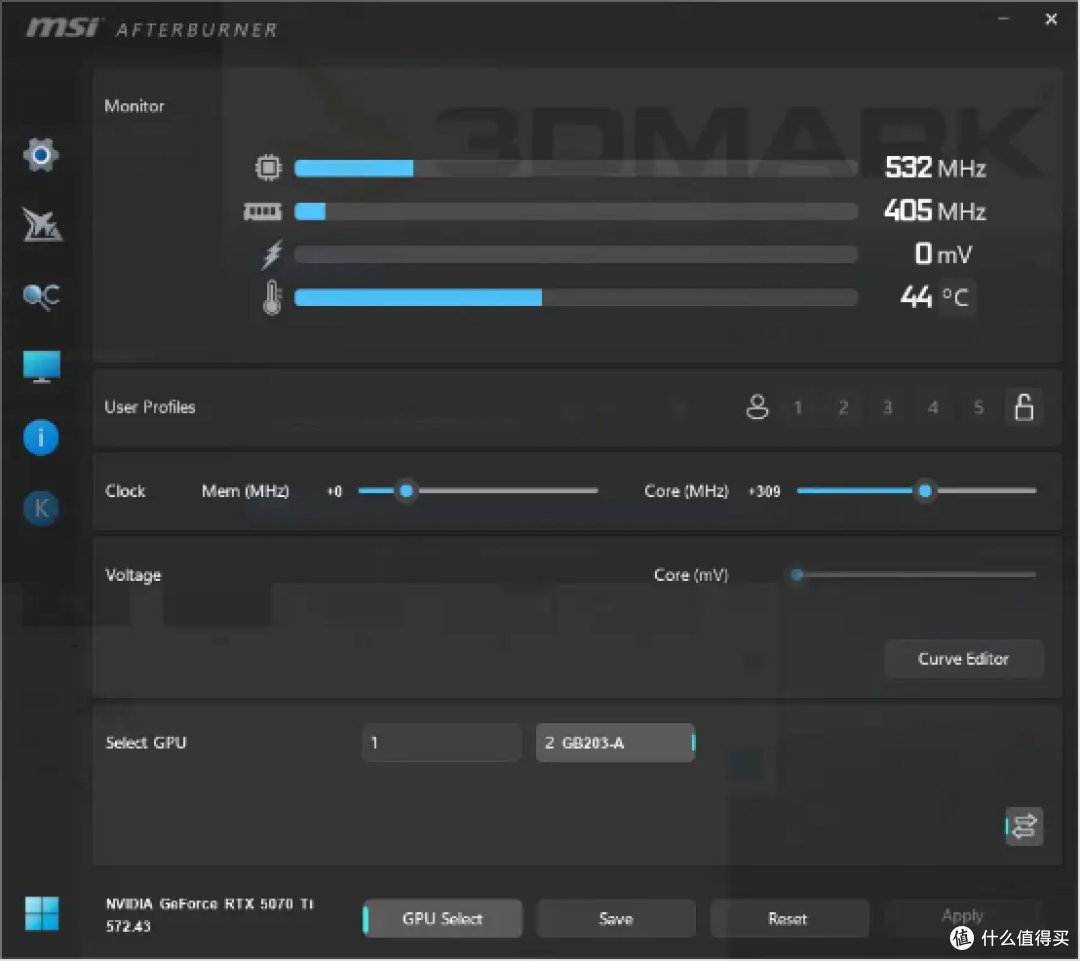This screenshot has height=961, width=1080.
Task: Open settings via the gear icon
Action: pos(41,155)
